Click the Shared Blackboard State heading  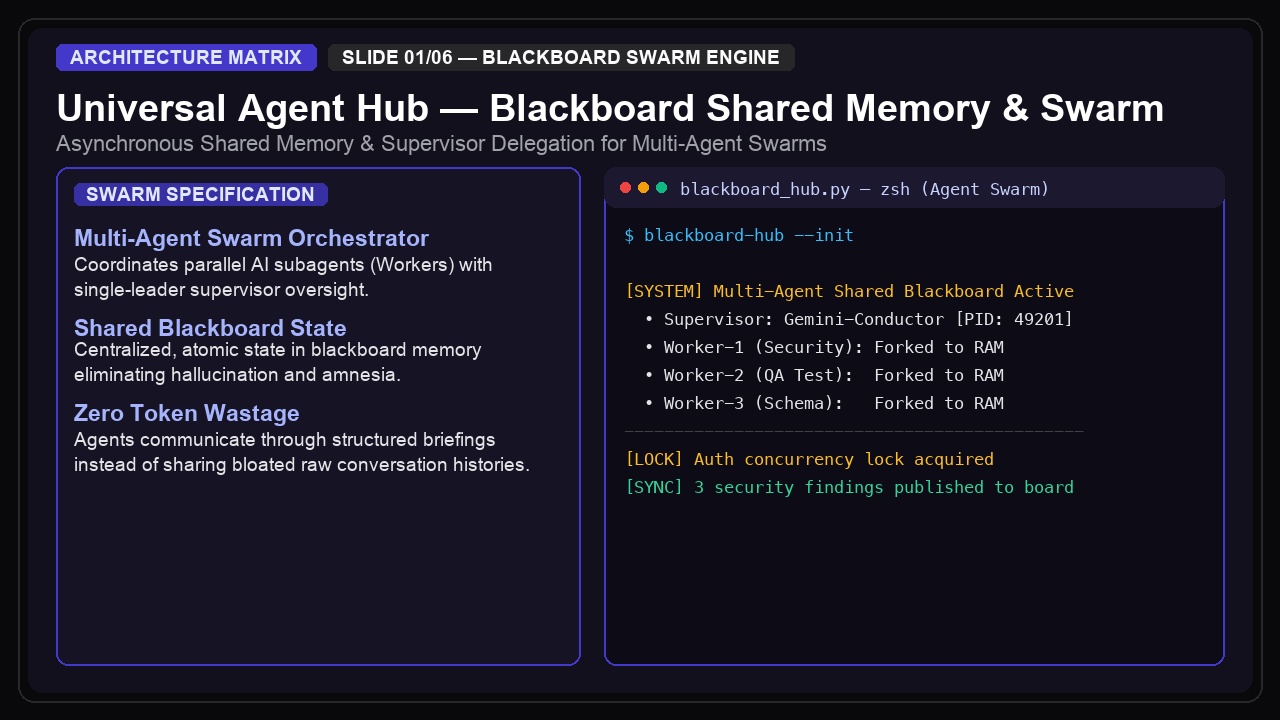click(210, 328)
